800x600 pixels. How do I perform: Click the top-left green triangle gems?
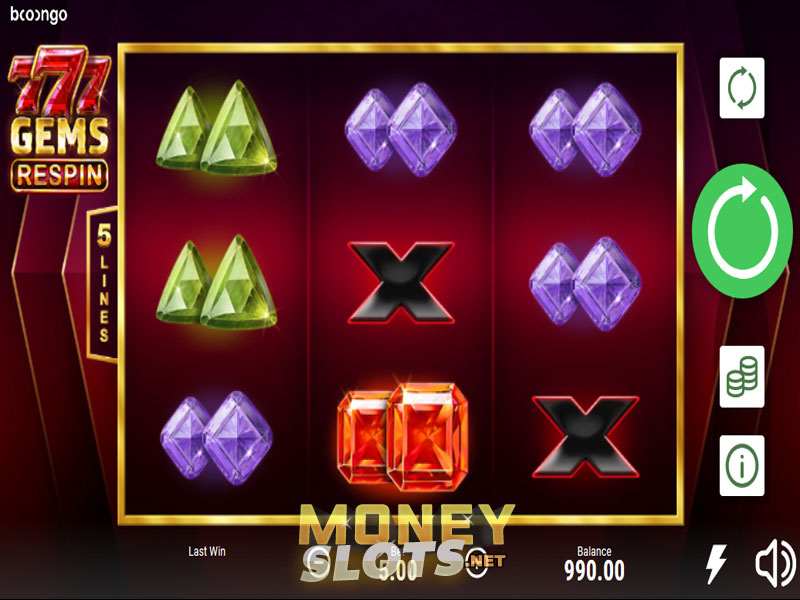[216, 127]
